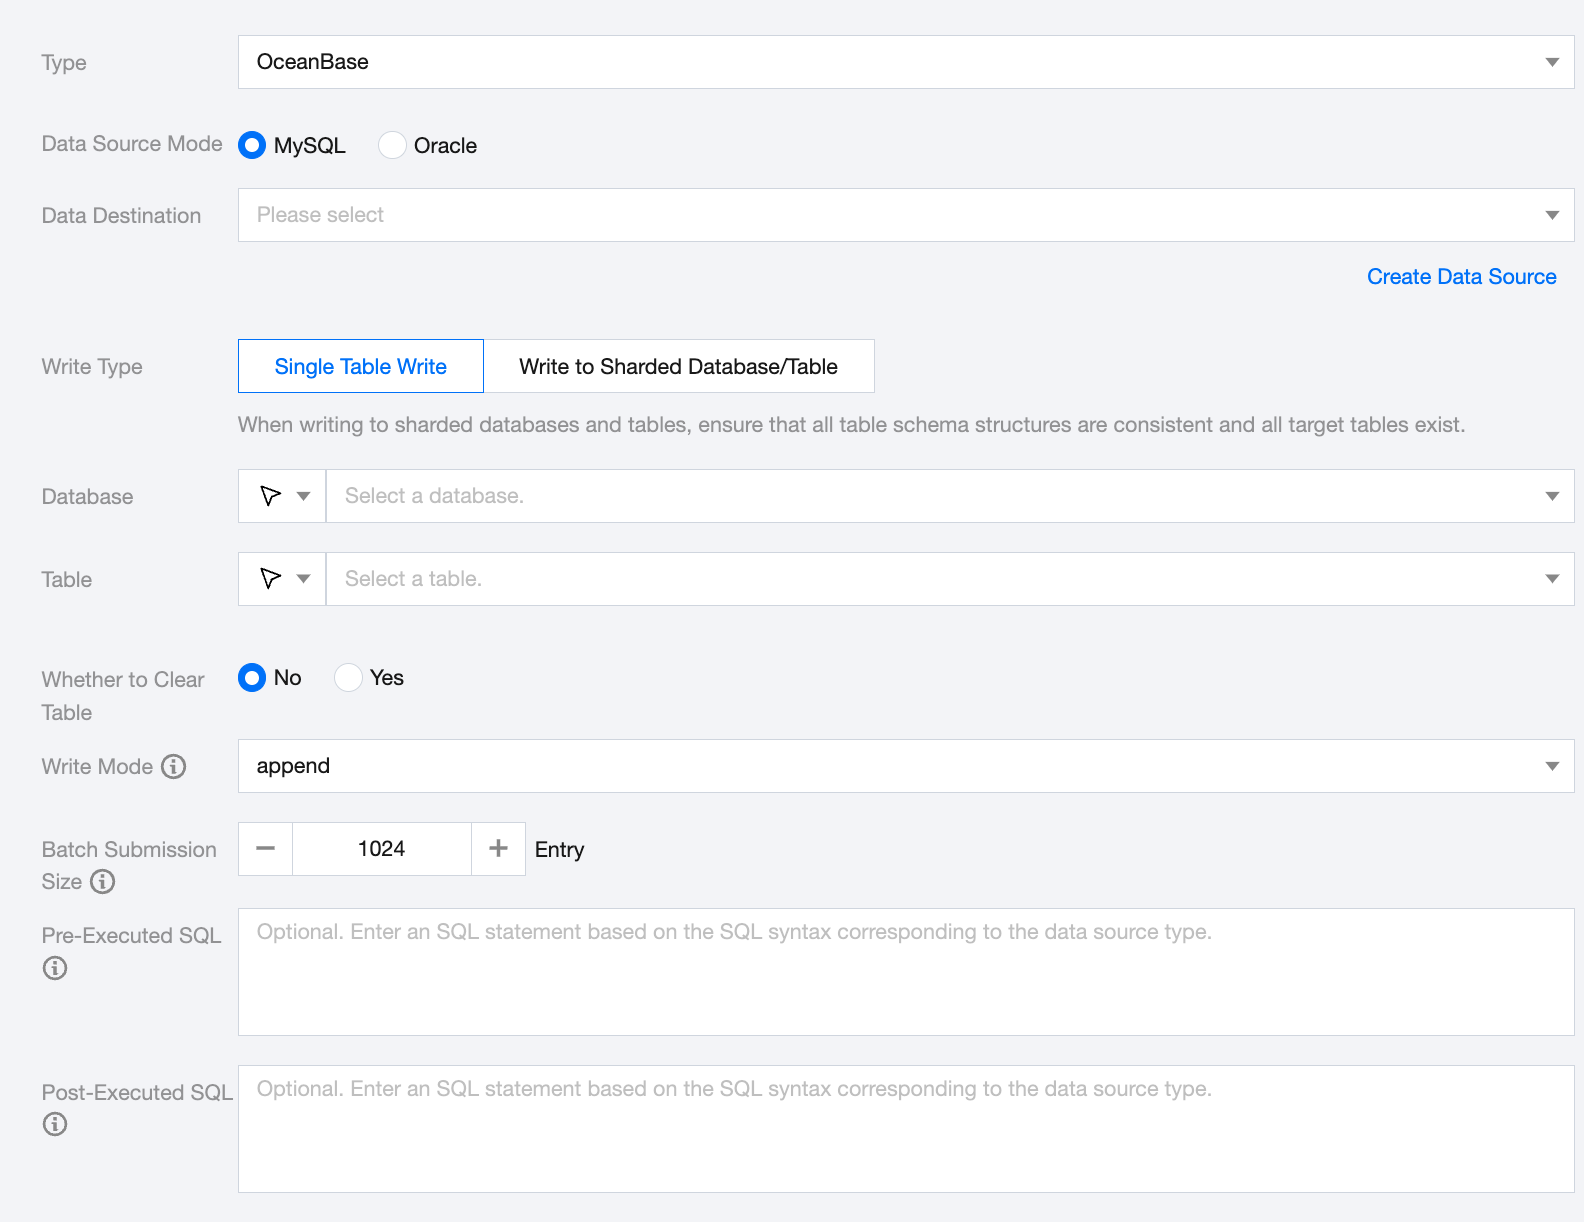1584x1222 pixels.
Task: Open the Select a database dropdown
Action: tap(949, 496)
